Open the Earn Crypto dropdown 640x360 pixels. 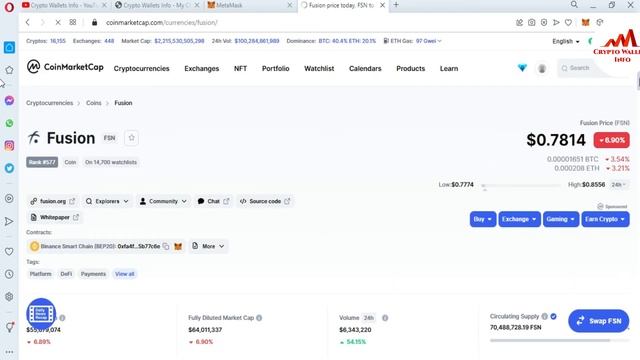coord(605,219)
